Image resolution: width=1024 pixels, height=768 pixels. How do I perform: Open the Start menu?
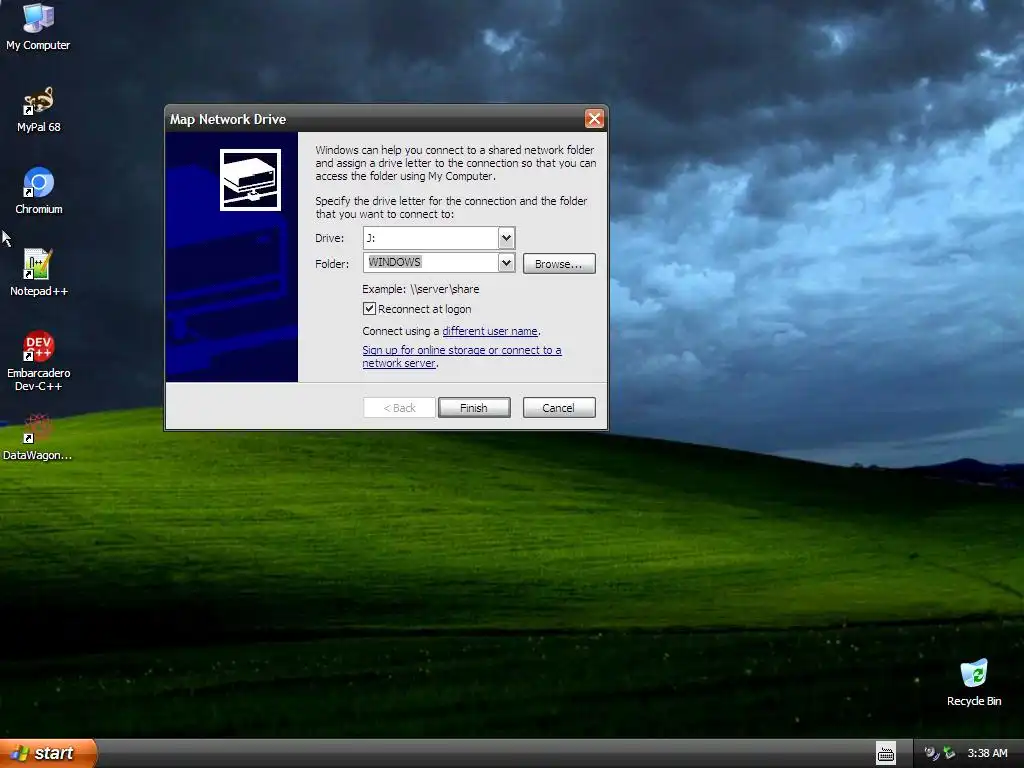[47, 753]
